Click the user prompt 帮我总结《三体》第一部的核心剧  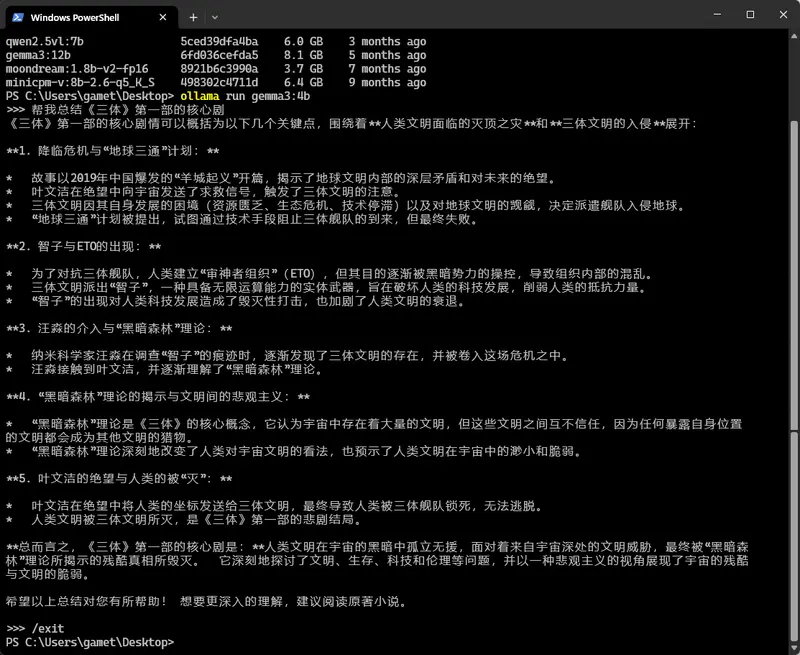click(x=128, y=110)
